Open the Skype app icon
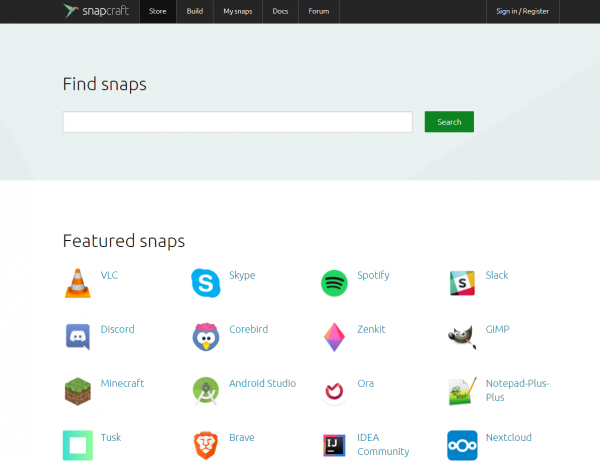Viewport: 600px width, 461px height. [205, 283]
